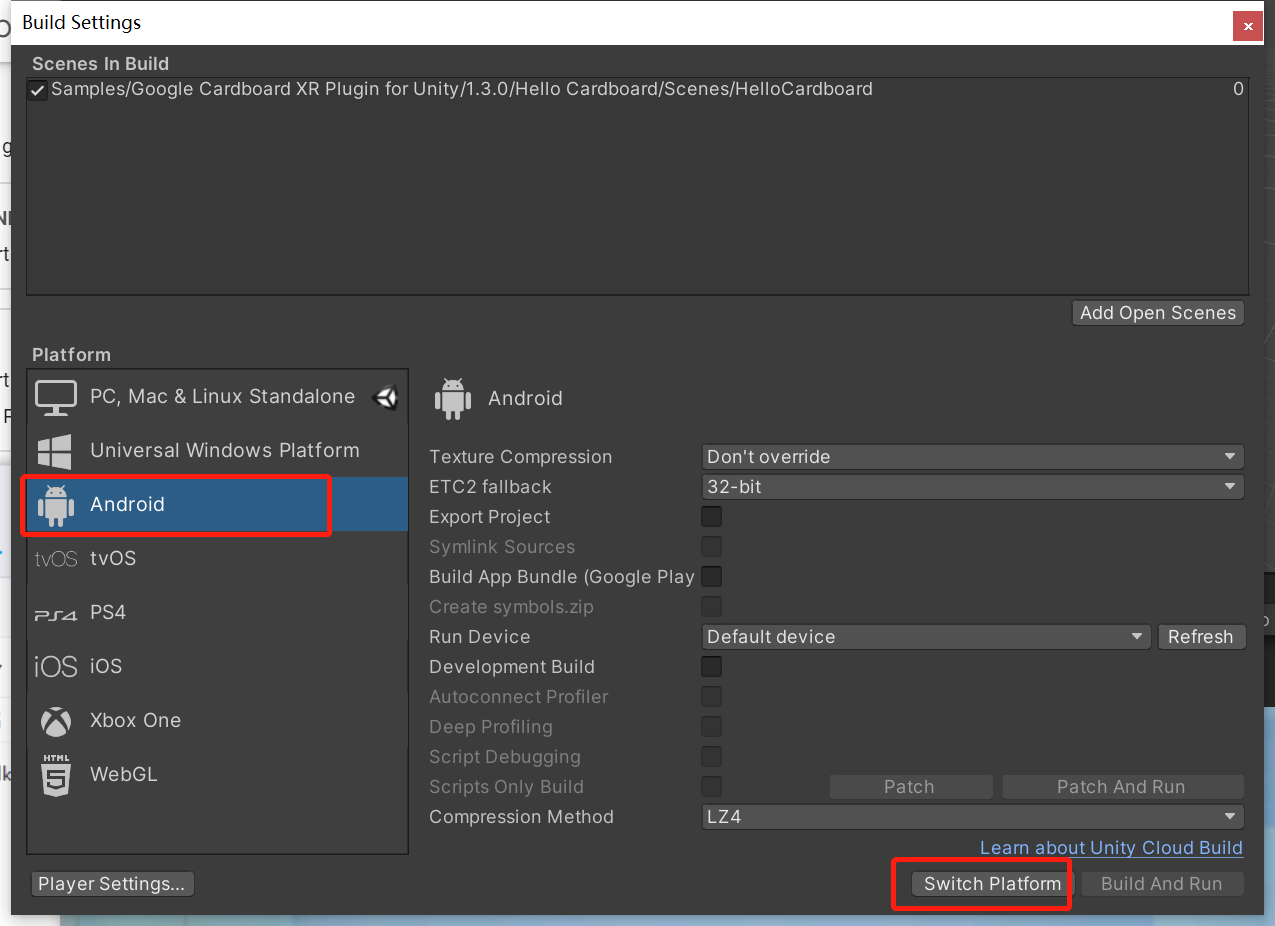Click the Xbox One platform icon
Image resolution: width=1275 pixels, height=926 pixels.
pos(55,720)
